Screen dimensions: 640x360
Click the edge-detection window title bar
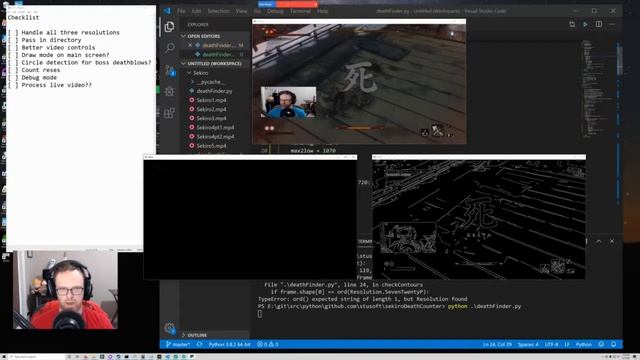point(479,157)
